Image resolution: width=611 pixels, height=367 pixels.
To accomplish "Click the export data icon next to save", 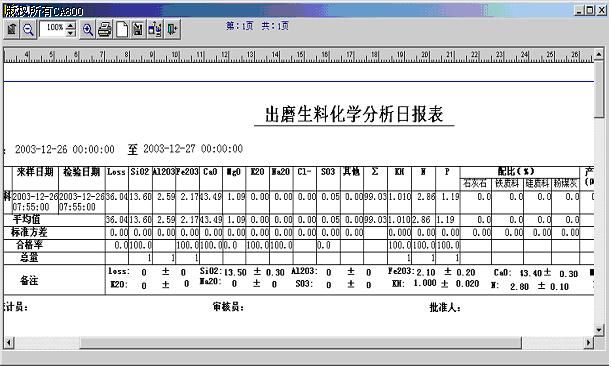I will pos(155,29).
